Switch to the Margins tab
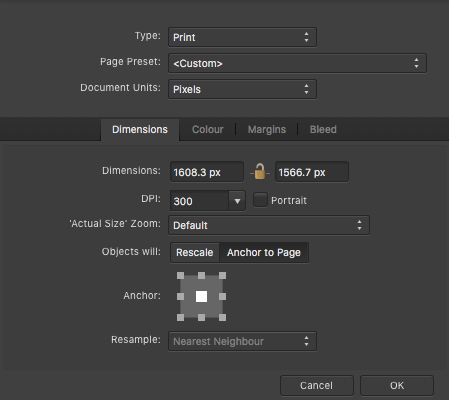This screenshot has height=400, width=449. pyautogui.click(x=267, y=129)
